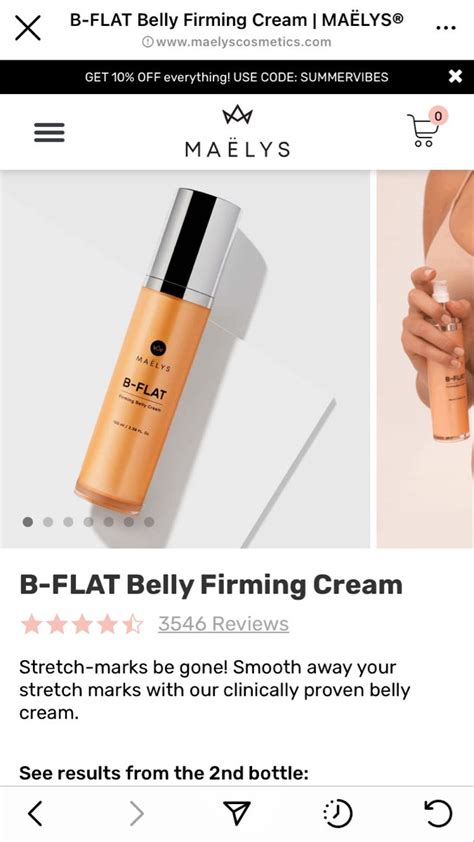The width and height of the screenshot is (474, 842).
Task: Open the 3546 Reviews link
Action: [223, 624]
